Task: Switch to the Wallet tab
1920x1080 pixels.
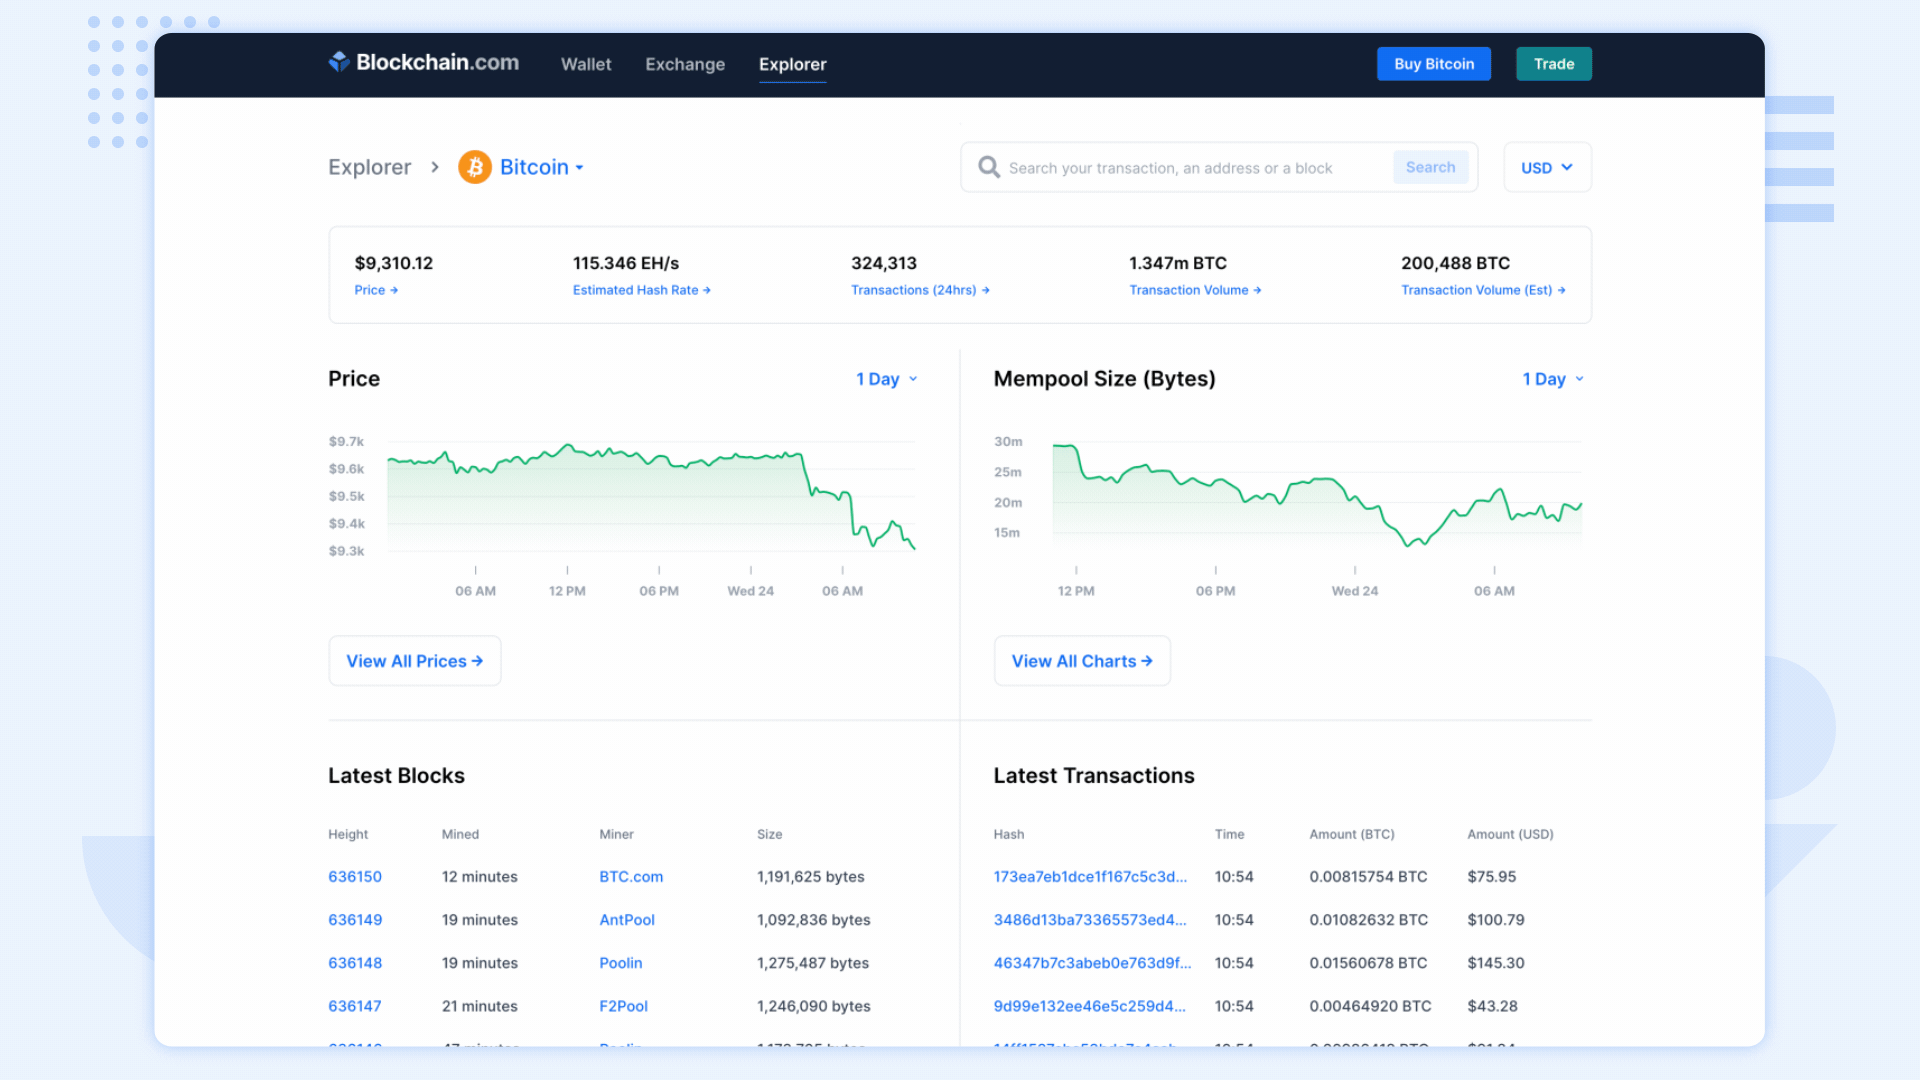Action: 585,64
